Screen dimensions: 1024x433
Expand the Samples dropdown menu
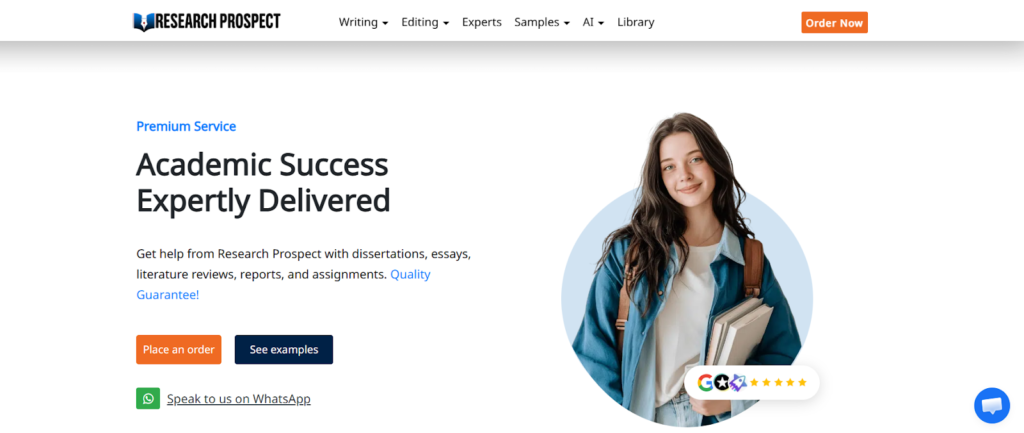(542, 22)
